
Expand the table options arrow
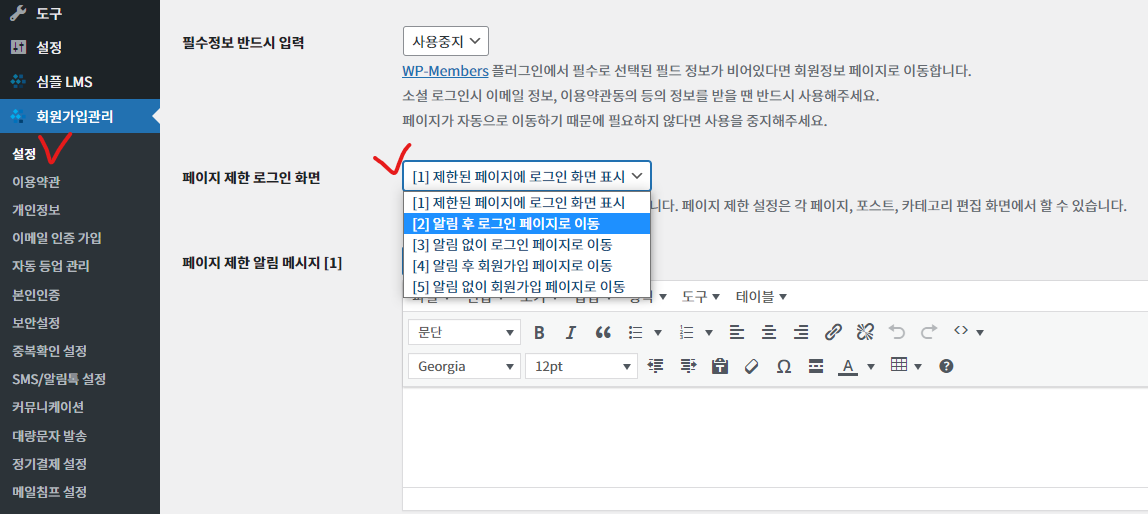coord(918,366)
